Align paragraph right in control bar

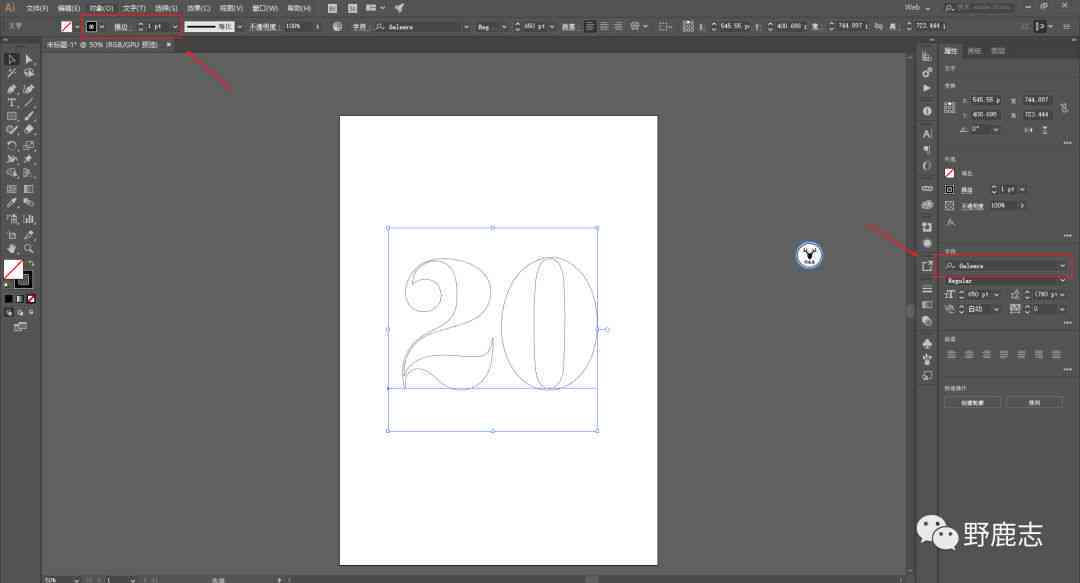click(619, 26)
